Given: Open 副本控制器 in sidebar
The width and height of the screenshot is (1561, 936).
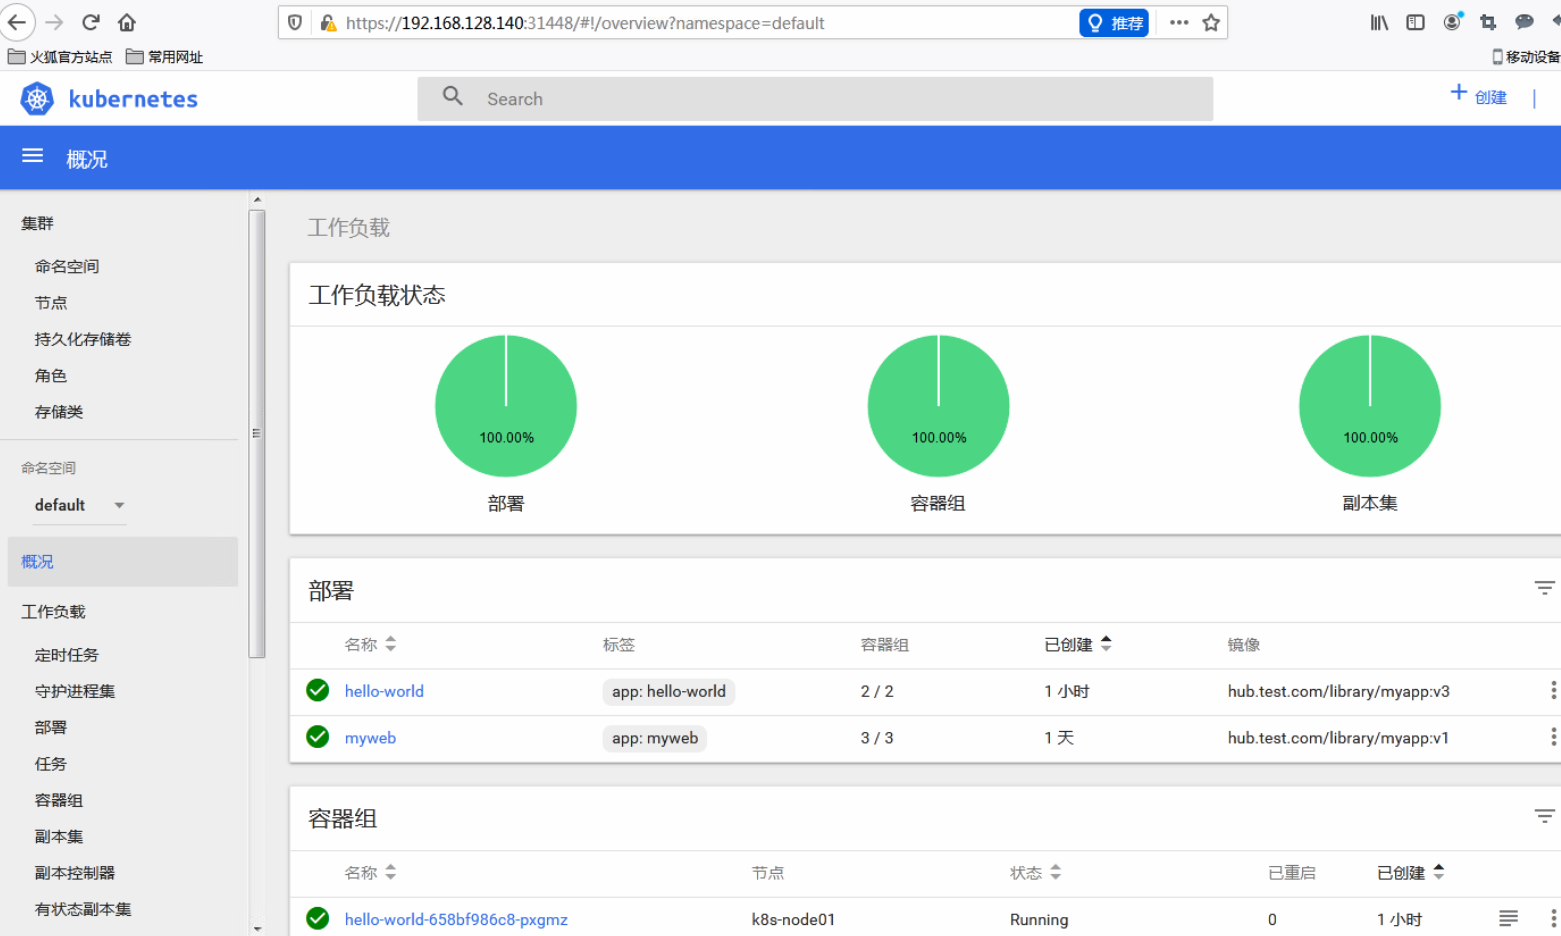Looking at the screenshot, I should (75, 872).
